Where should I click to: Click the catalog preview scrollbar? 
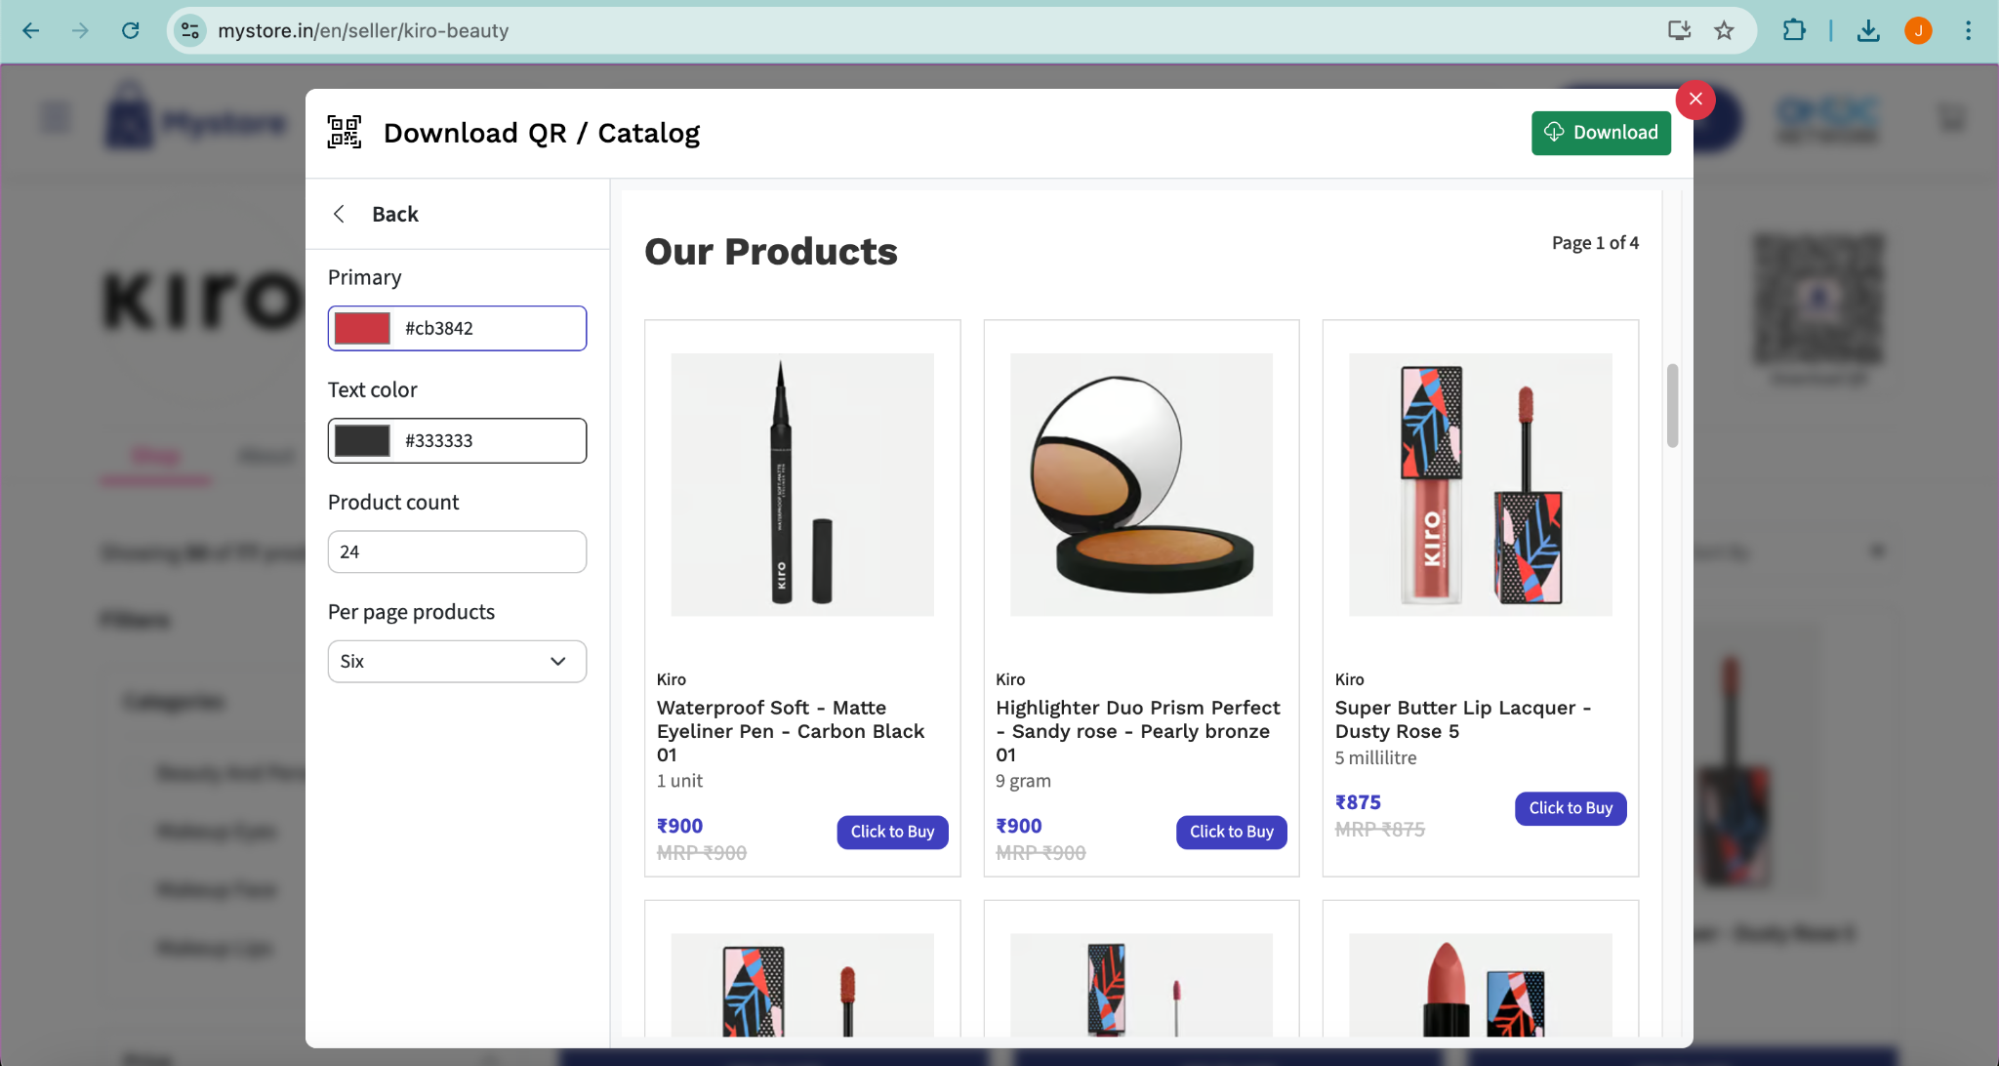pos(1671,406)
